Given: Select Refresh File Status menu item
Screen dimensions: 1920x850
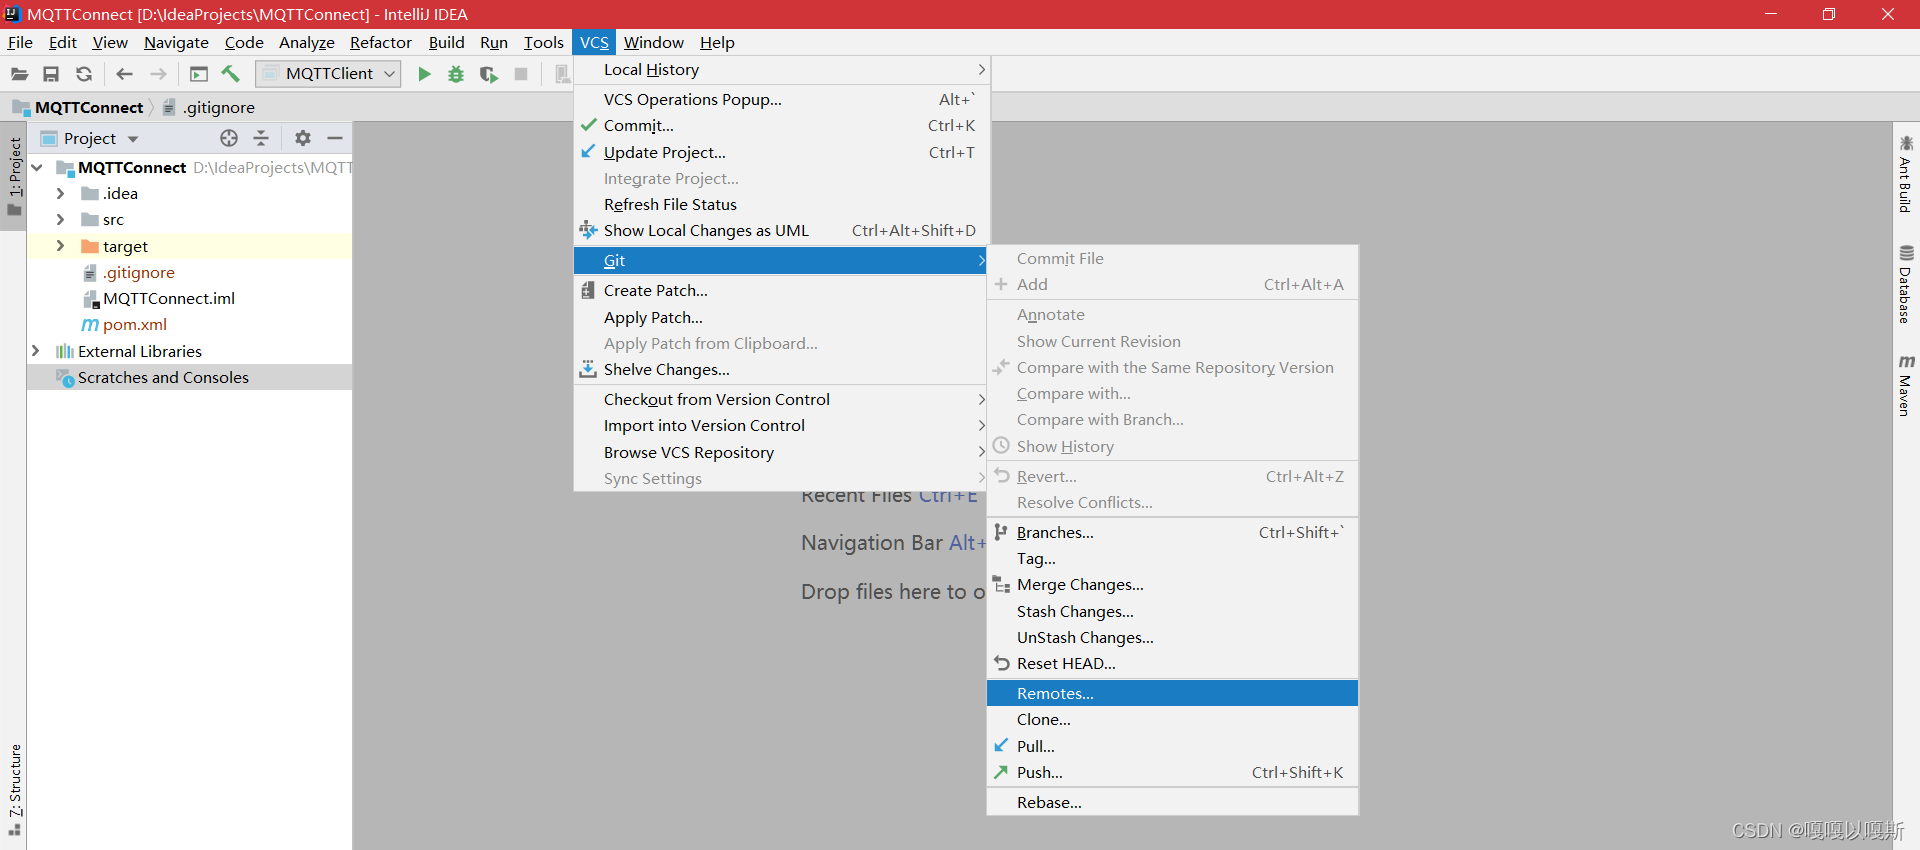Looking at the screenshot, I should click(x=782, y=204).
